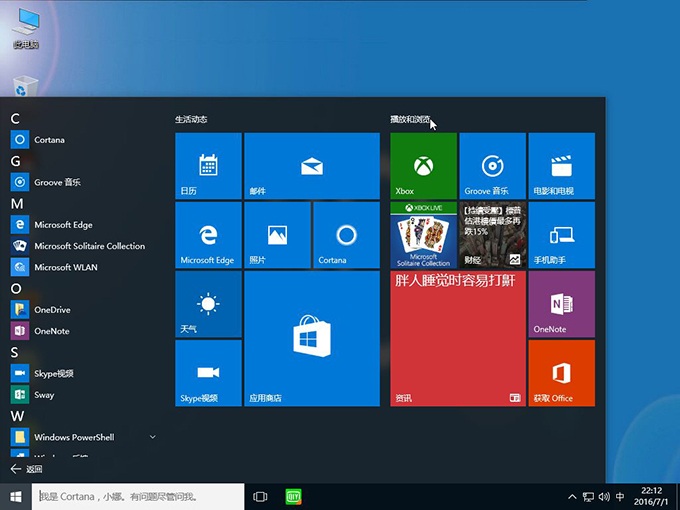The image size is (680, 510).
Task: Open the 电影和电视 tile
Action: [561, 166]
